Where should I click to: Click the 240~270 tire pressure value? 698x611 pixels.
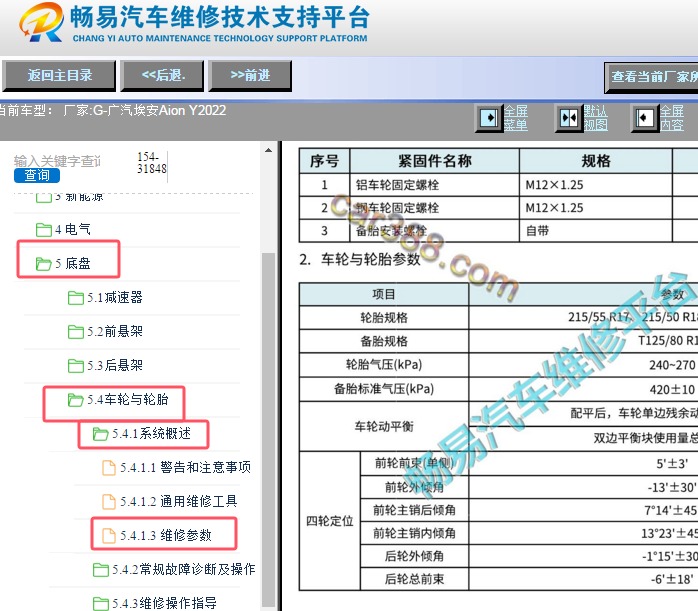672,365
